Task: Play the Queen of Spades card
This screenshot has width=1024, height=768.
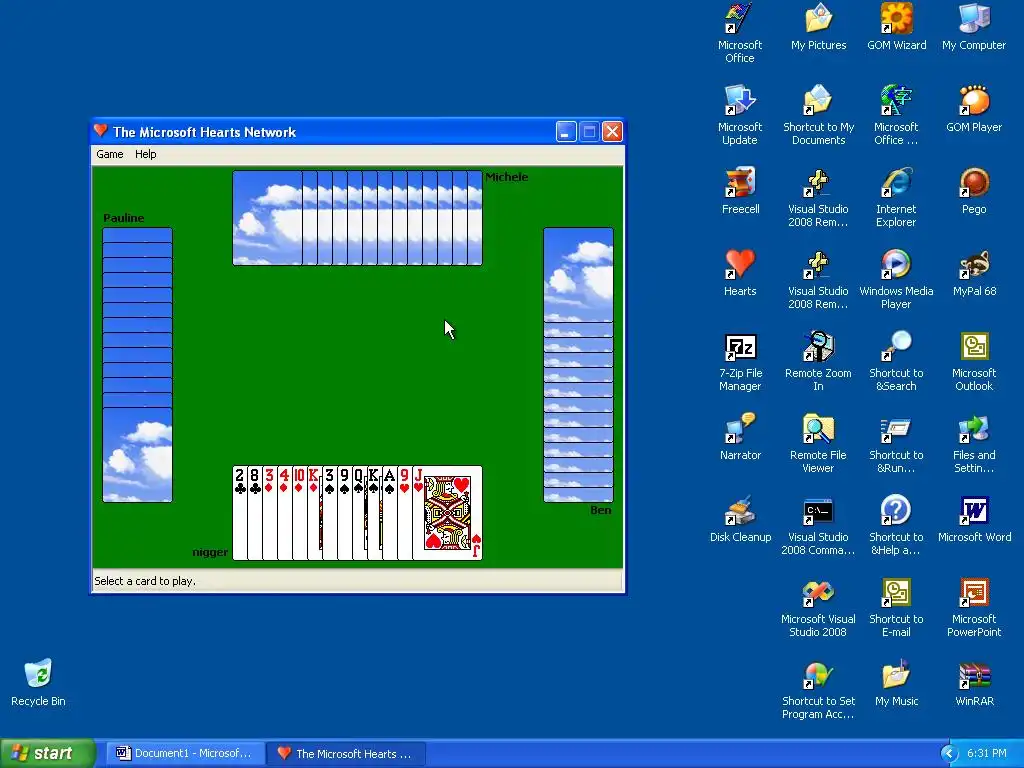Action: [x=360, y=513]
